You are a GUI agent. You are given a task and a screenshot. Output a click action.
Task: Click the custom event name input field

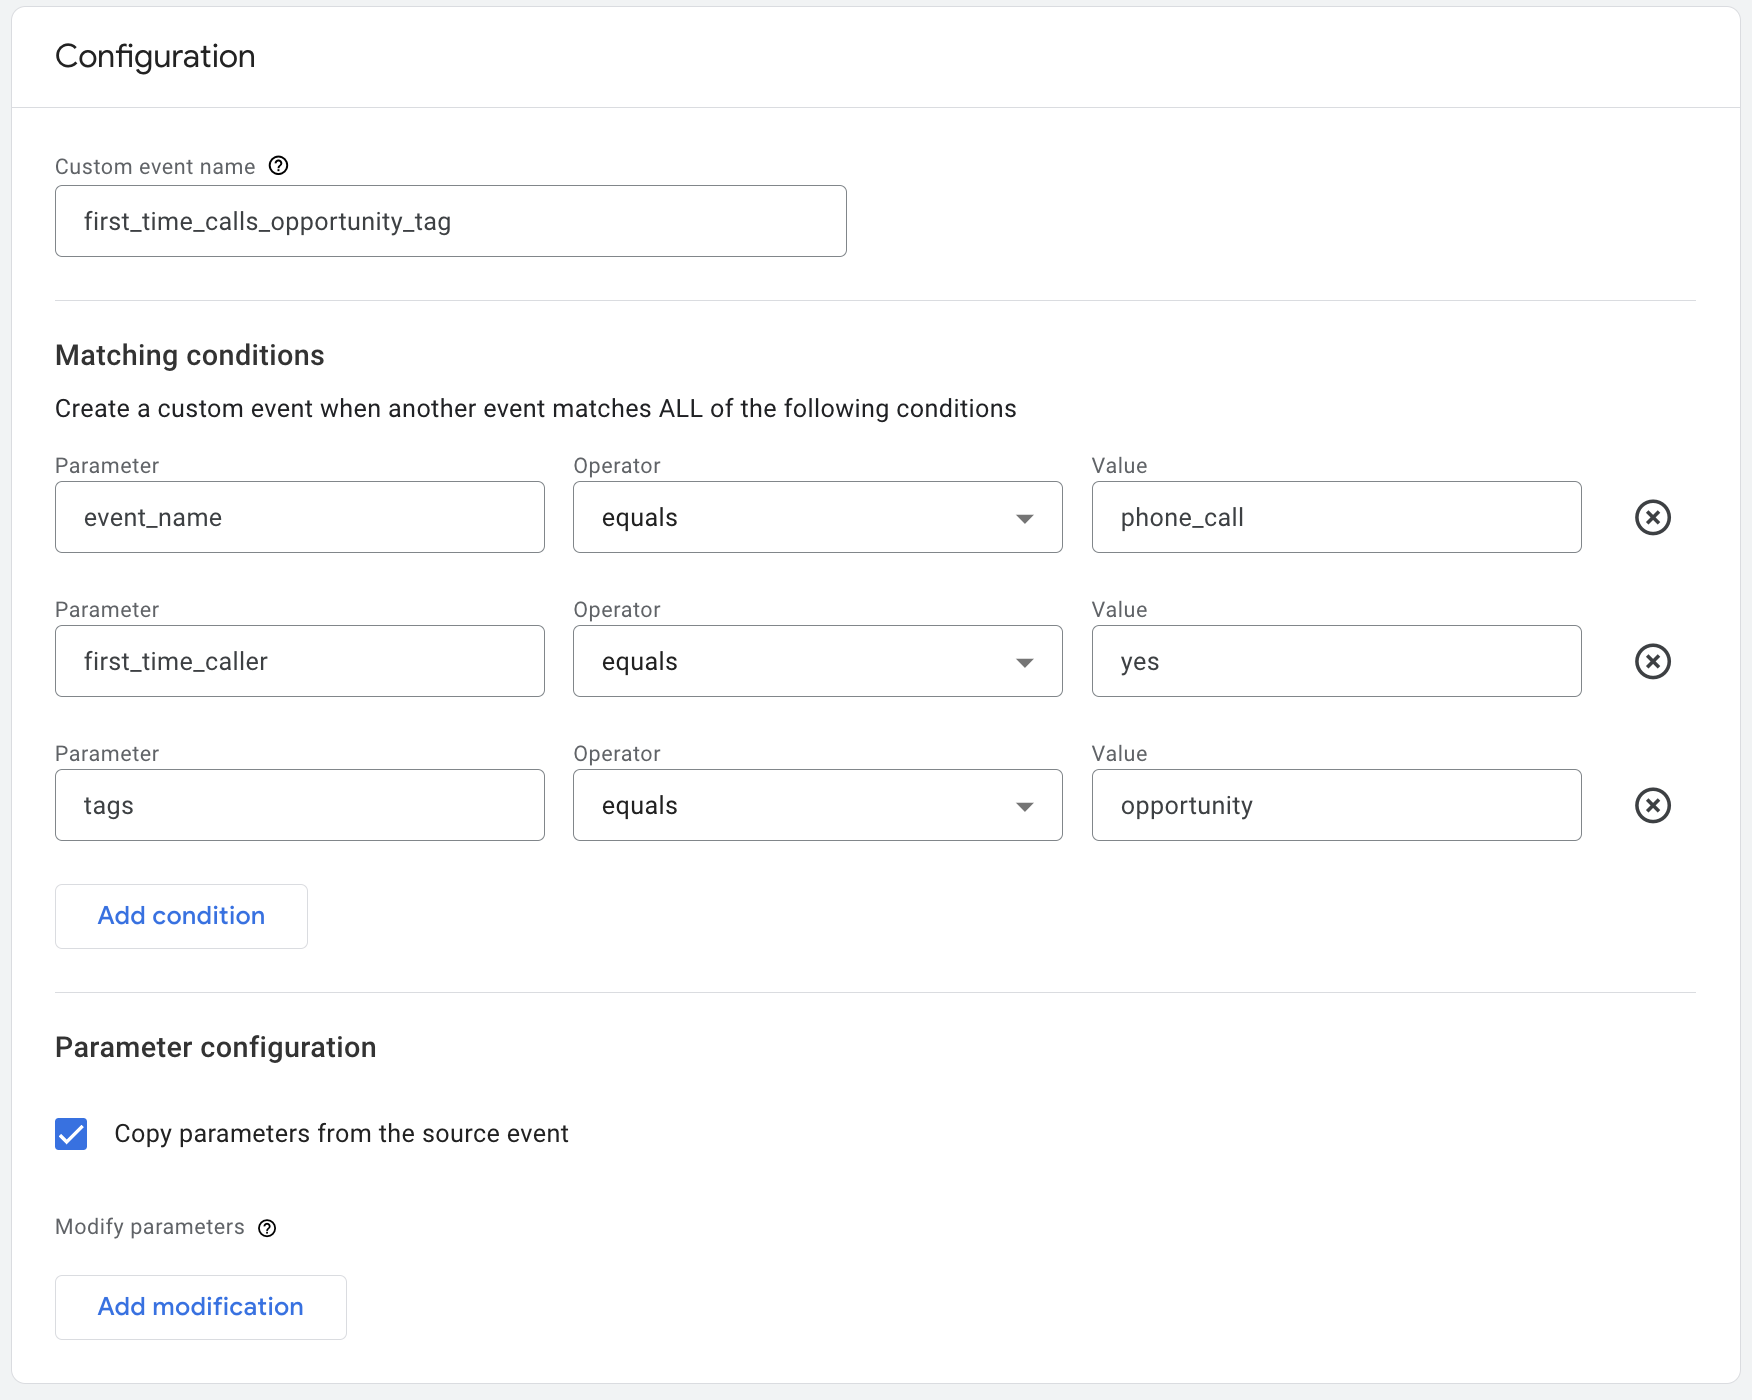click(x=450, y=221)
